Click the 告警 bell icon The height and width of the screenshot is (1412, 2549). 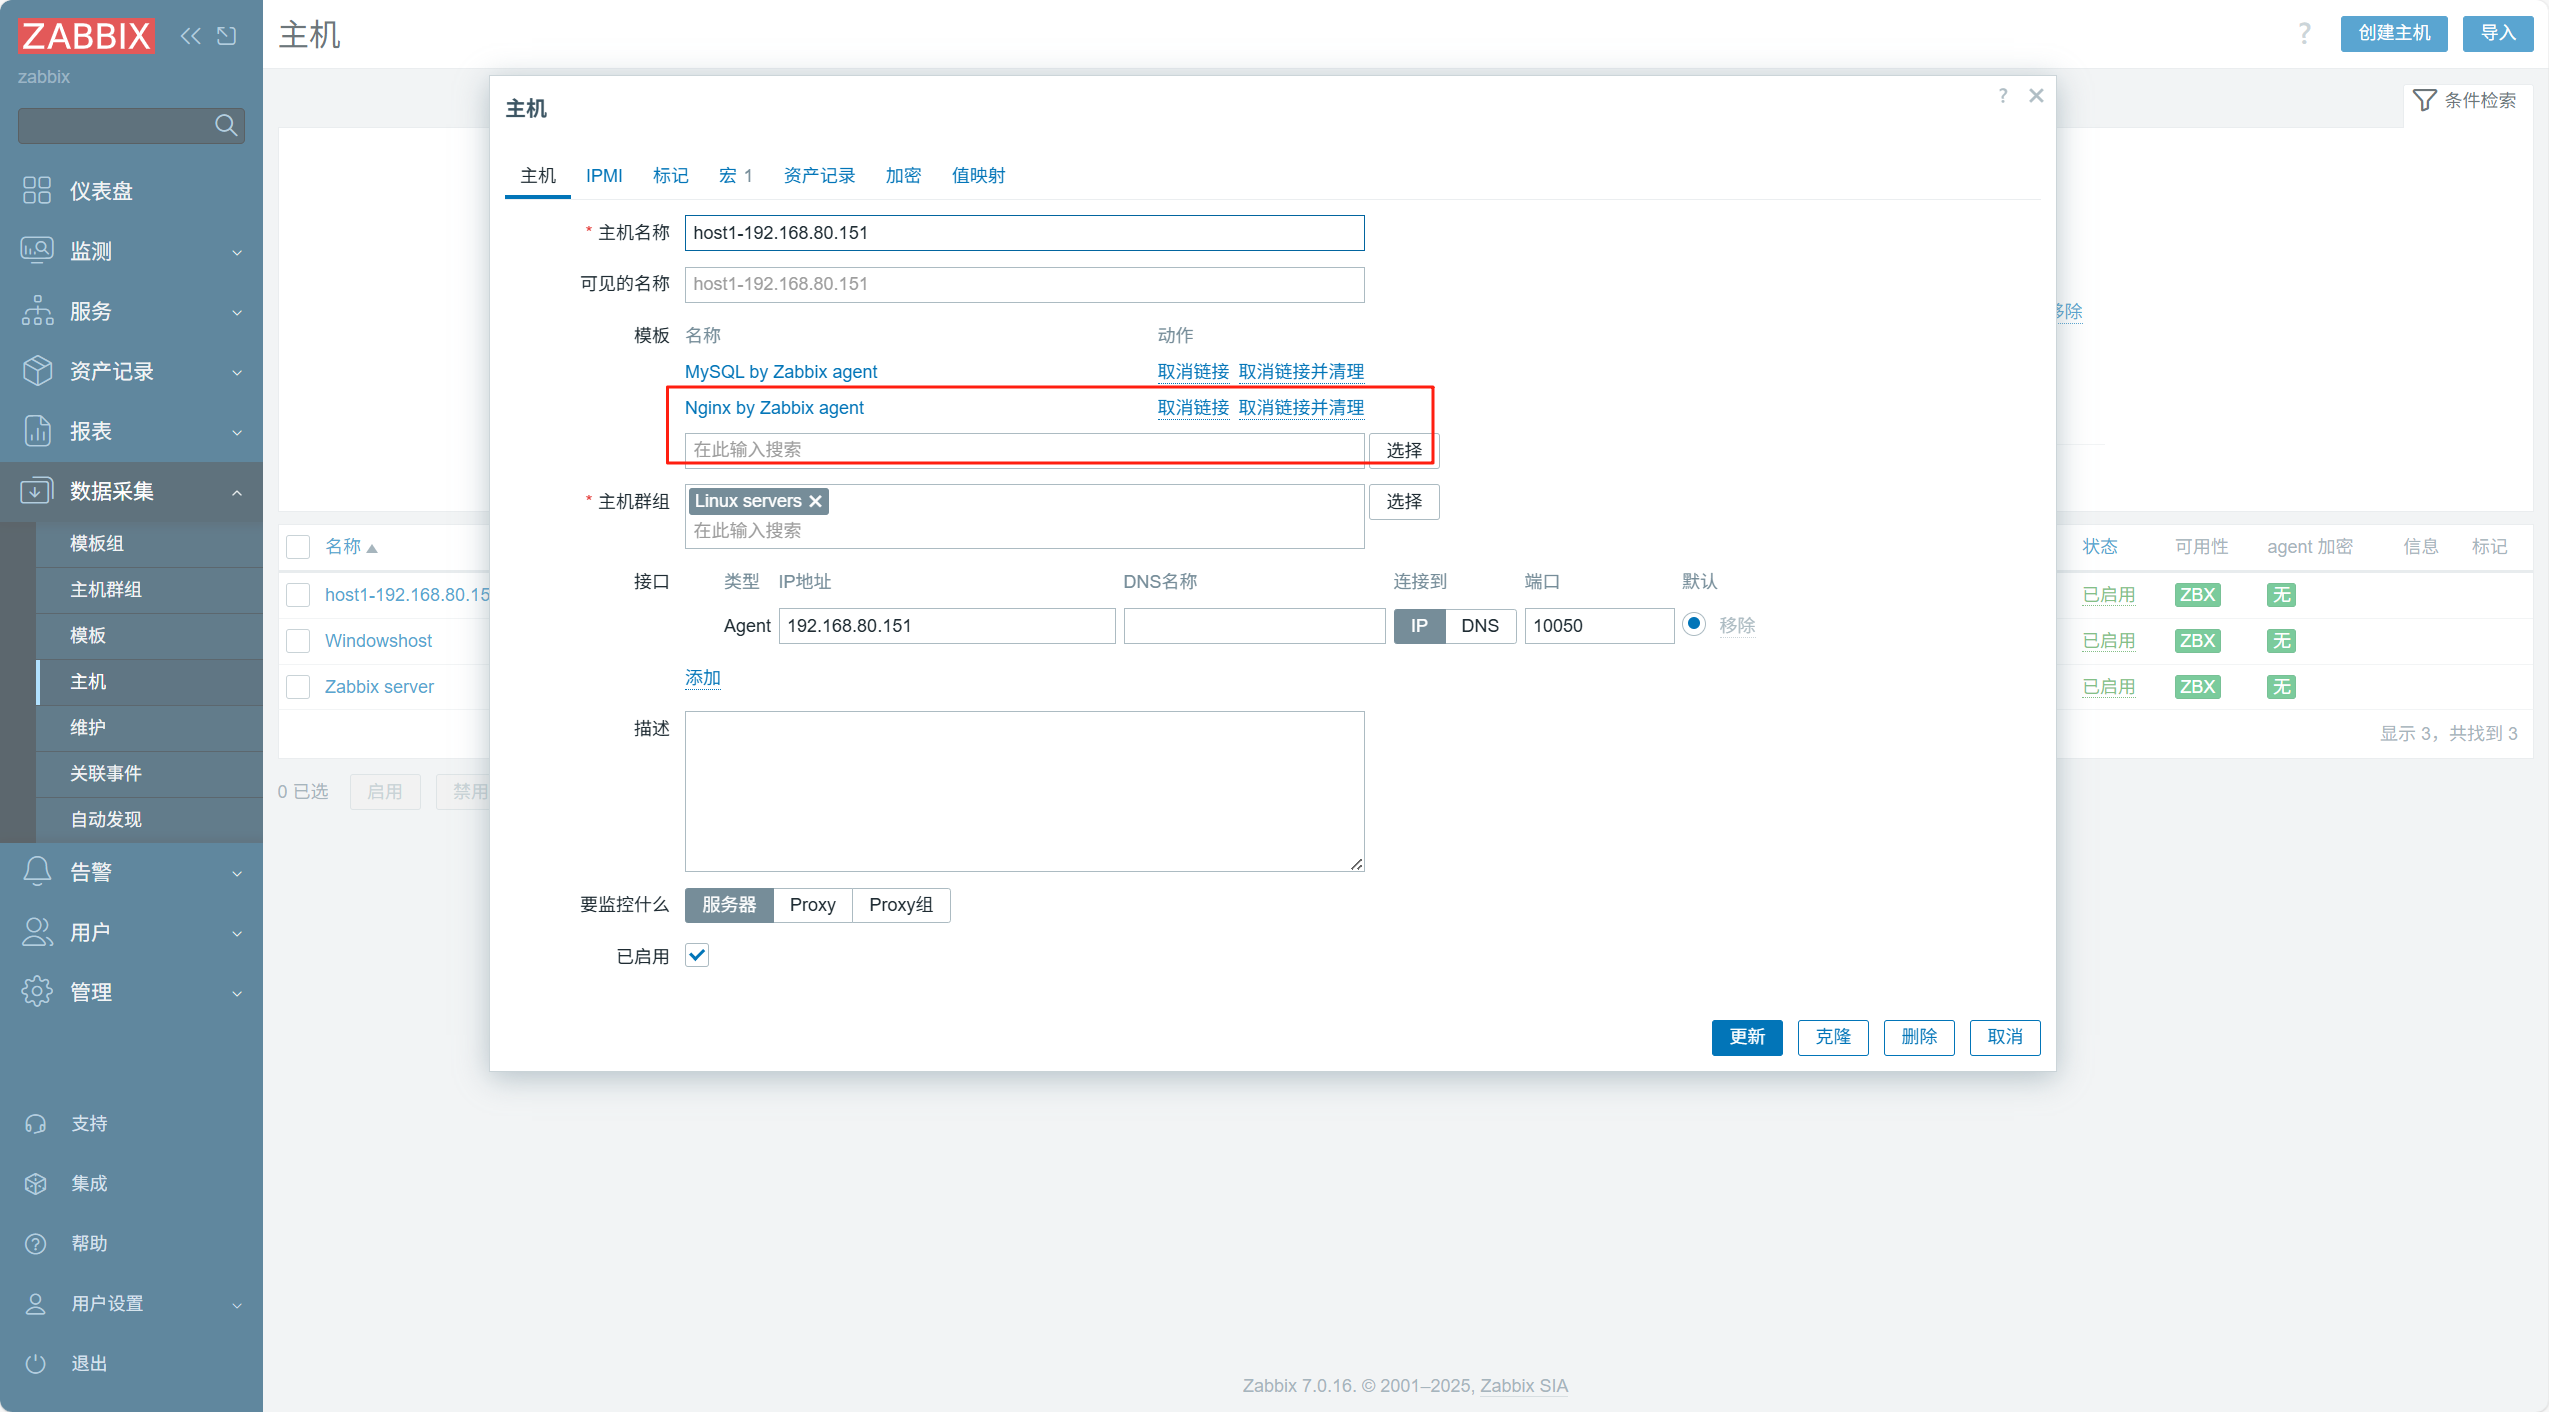[x=37, y=871]
